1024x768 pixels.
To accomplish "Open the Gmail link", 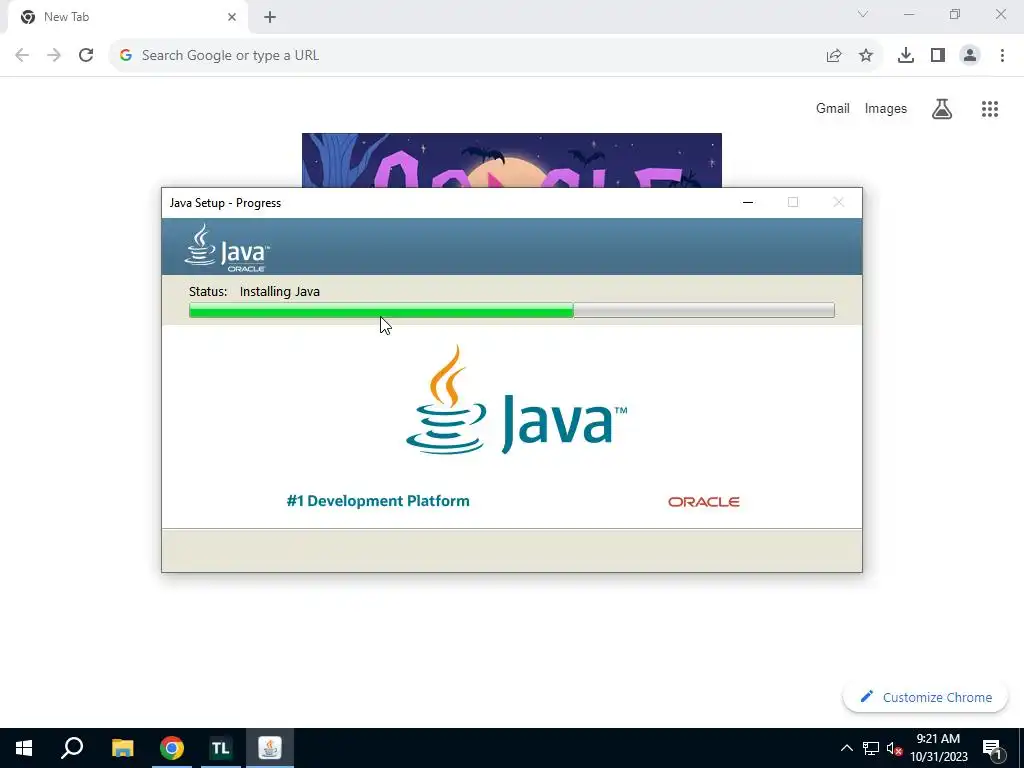I will (x=833, y=108).
